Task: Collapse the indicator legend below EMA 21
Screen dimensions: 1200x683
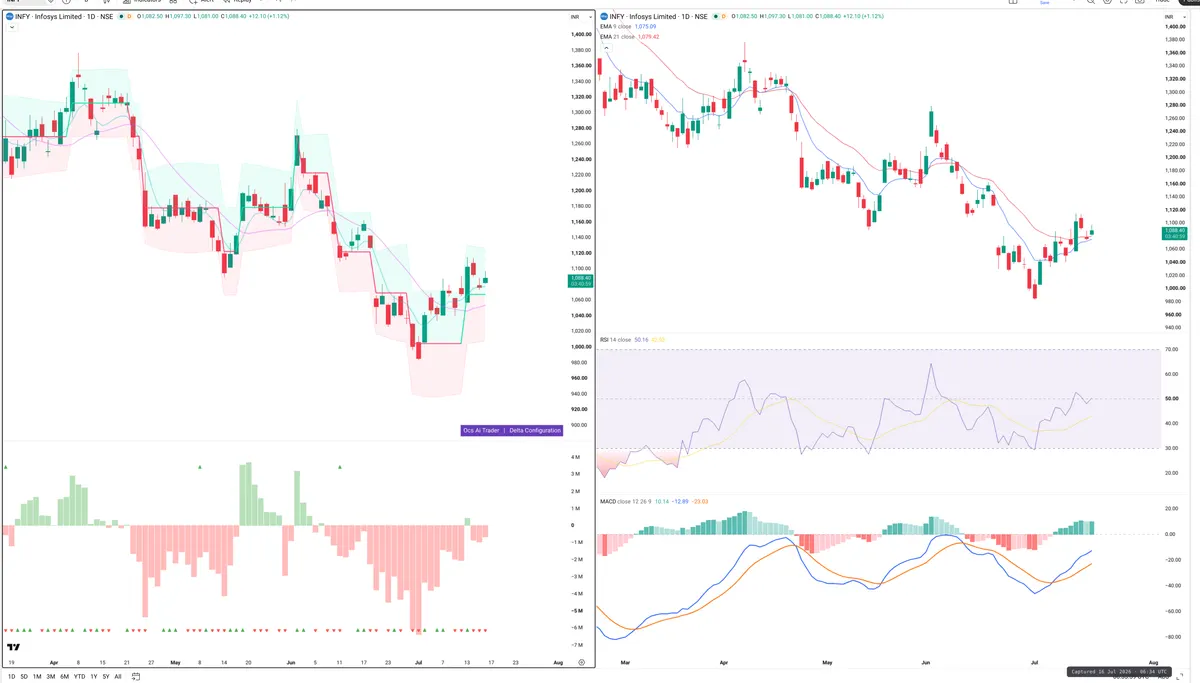Action: (x=605, y=46)
